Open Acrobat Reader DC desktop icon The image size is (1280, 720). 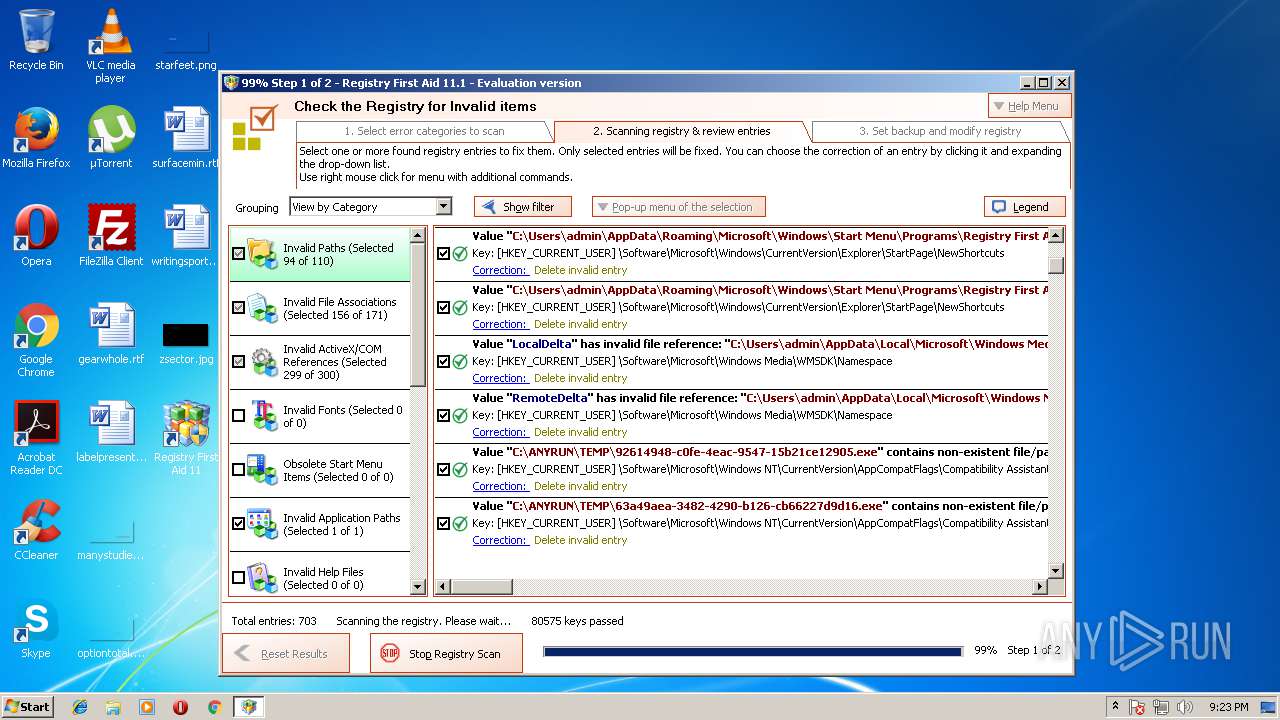36,438
